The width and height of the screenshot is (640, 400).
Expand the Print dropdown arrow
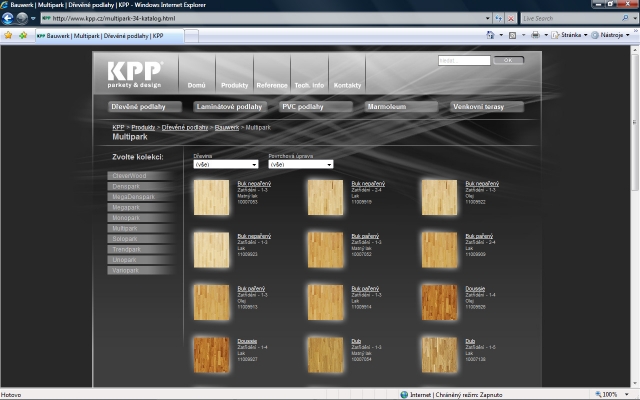coord(546,35)
